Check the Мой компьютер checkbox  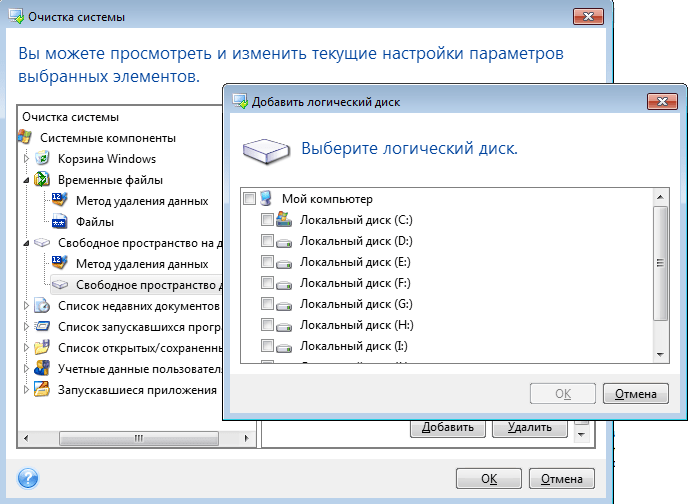249,199
